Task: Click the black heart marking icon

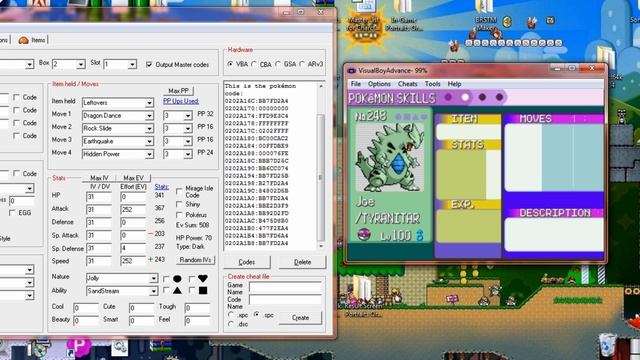Action: 203,278
